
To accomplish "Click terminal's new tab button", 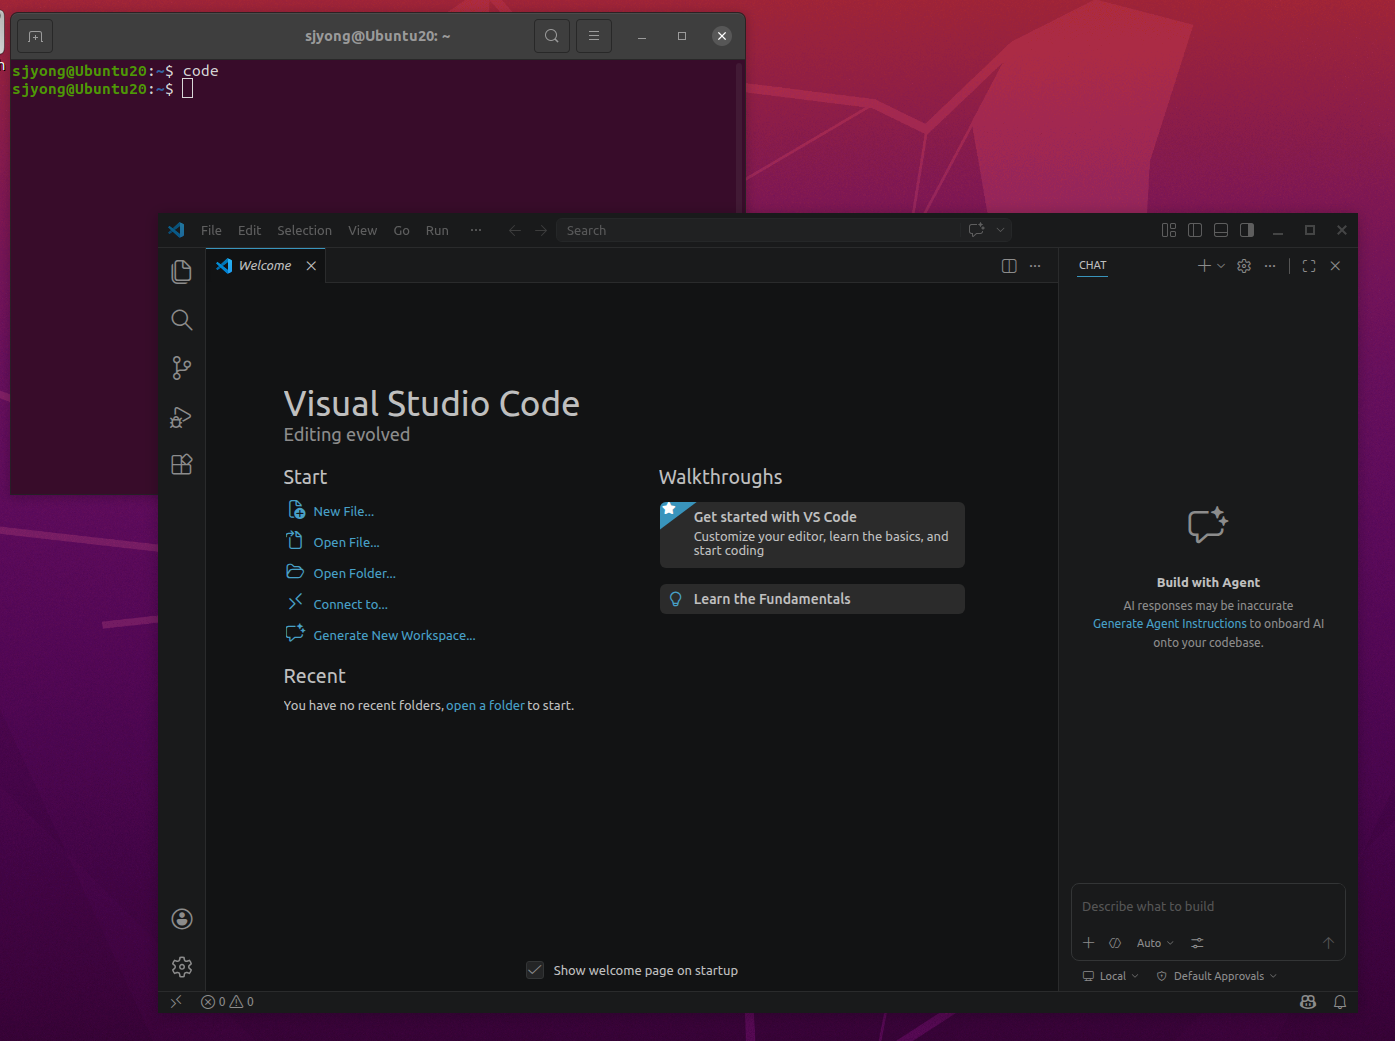I will point(36,36).
